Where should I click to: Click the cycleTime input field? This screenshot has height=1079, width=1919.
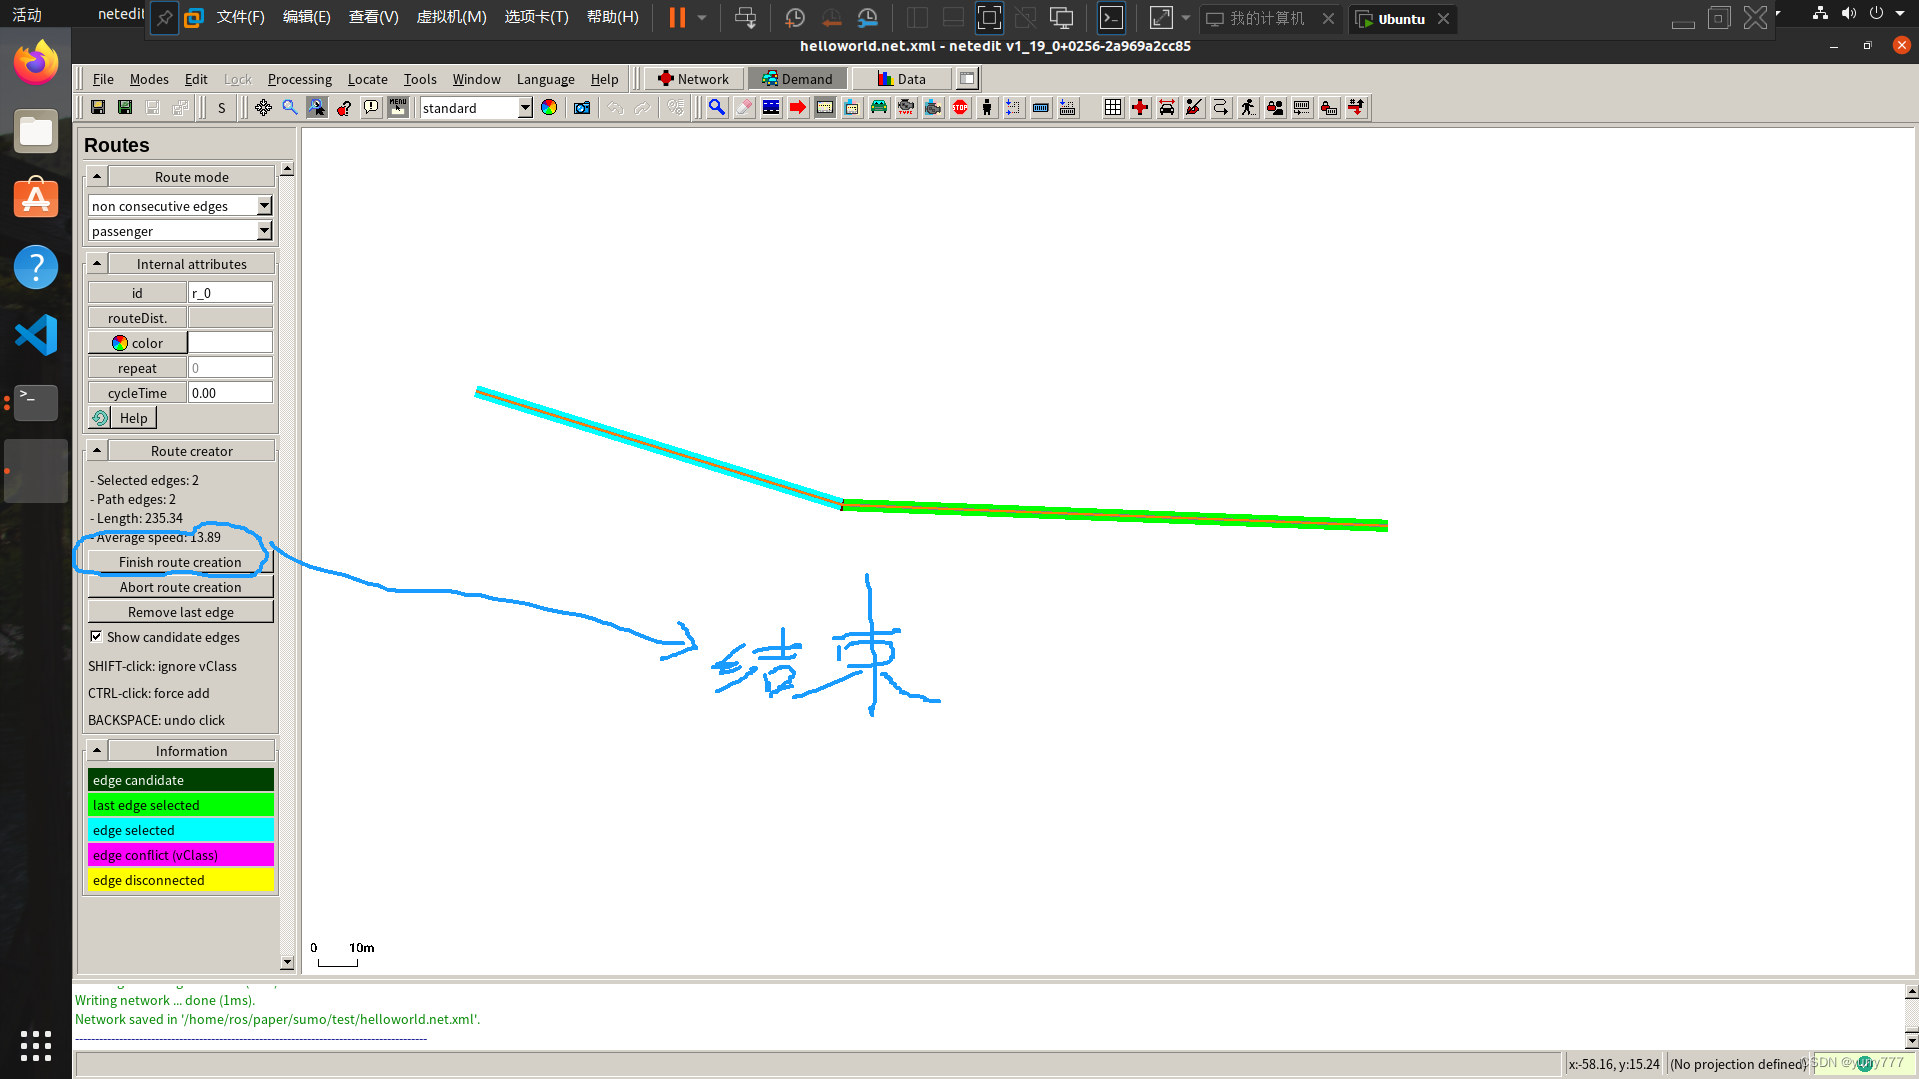point(230,393)
